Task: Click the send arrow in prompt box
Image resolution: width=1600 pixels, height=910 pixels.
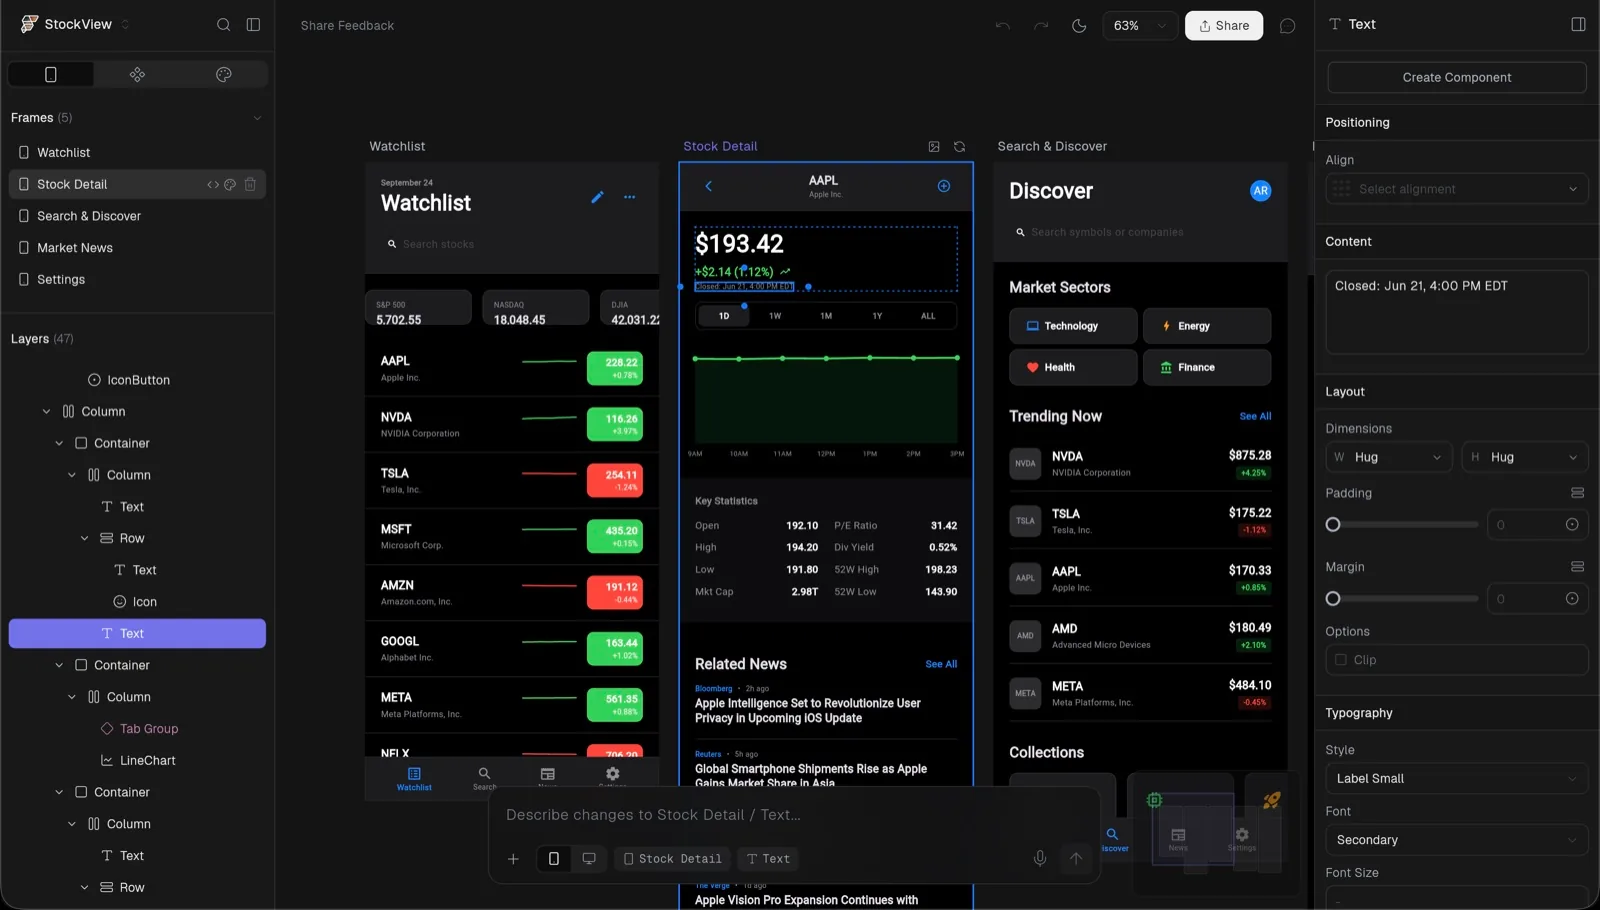Action: [1076, 858]
